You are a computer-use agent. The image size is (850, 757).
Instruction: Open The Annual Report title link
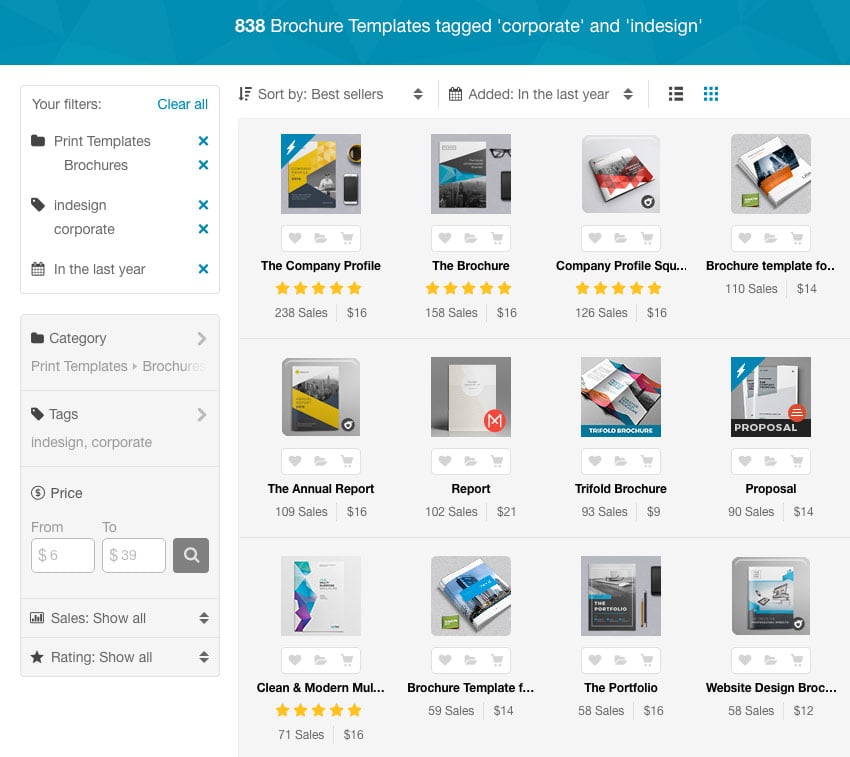point(321,489)
